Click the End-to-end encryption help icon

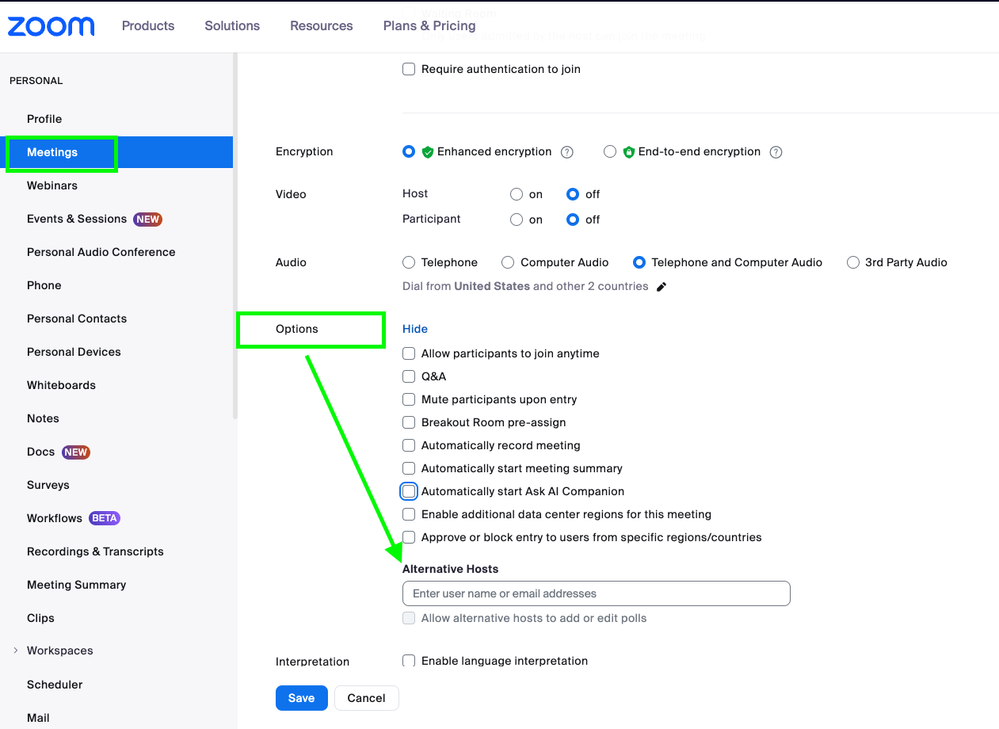pyautogui.click(x=776, y=152)
